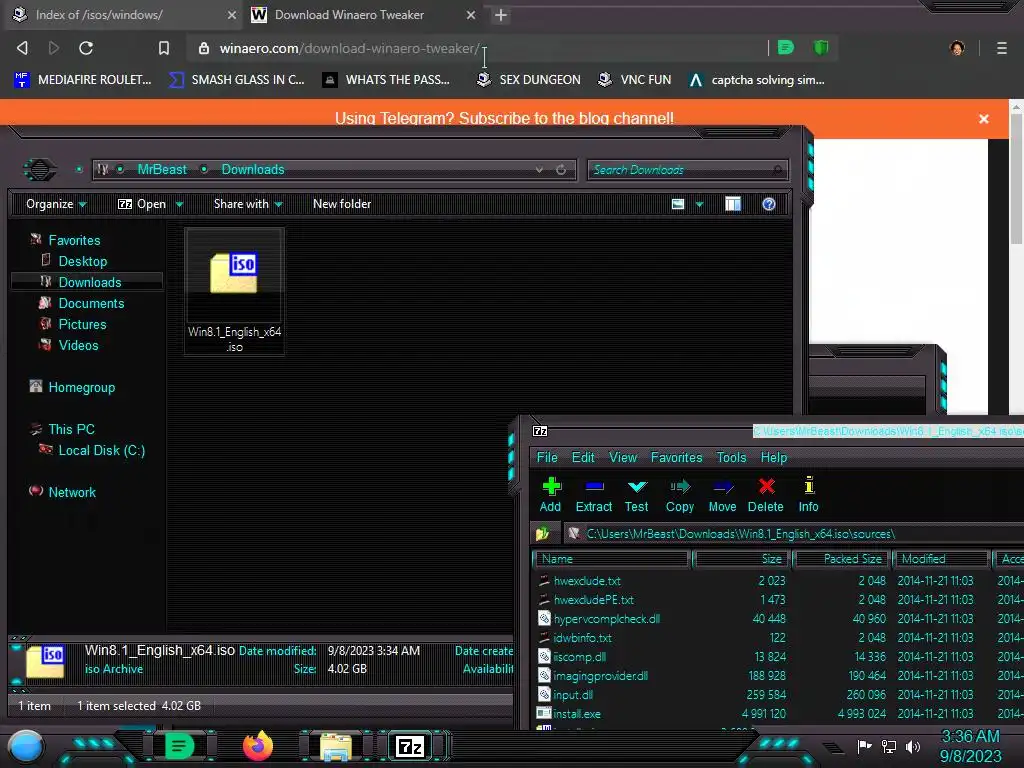Click MrBeast in the Explorer breadcrumb
1024x768 pixels.
[x=162, y=169]
